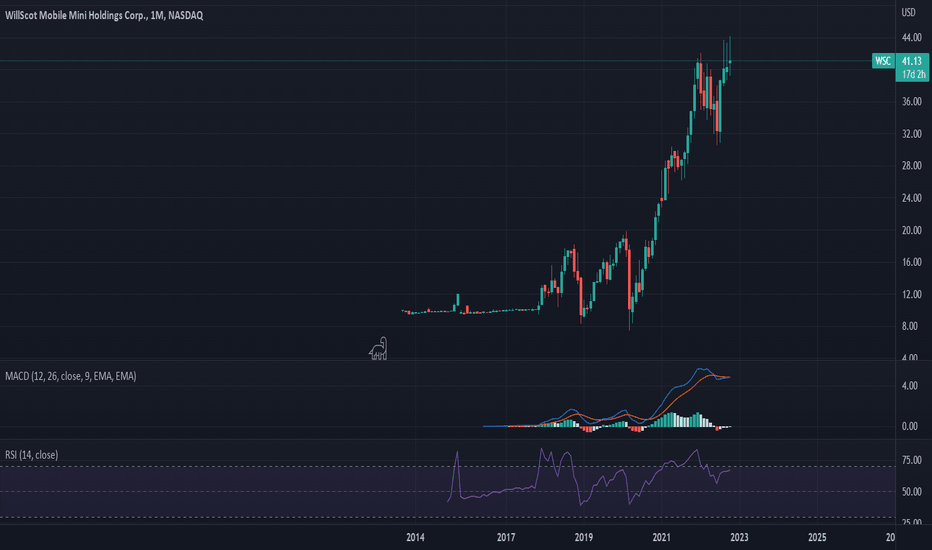The image size is (932, 550).
Task: Click the 8.00 price scale label
Action: pyautogui.click(x=909, y=326)
